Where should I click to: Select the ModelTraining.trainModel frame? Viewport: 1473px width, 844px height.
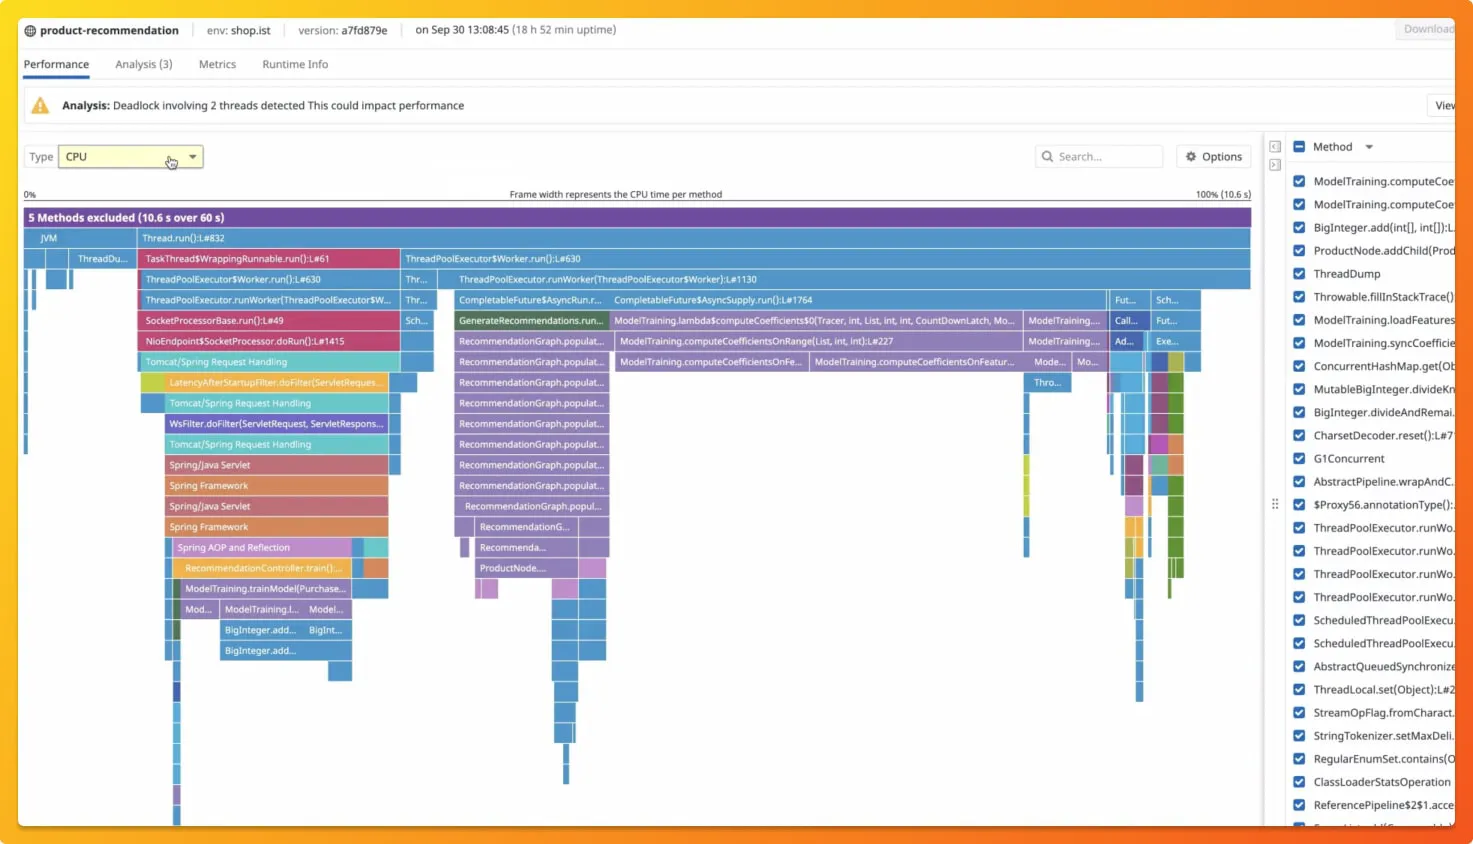(x=266, y=589)
